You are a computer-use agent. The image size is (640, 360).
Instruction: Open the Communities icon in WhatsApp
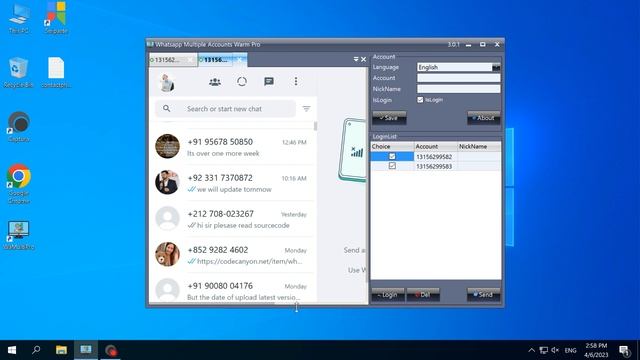pos(215,82)
